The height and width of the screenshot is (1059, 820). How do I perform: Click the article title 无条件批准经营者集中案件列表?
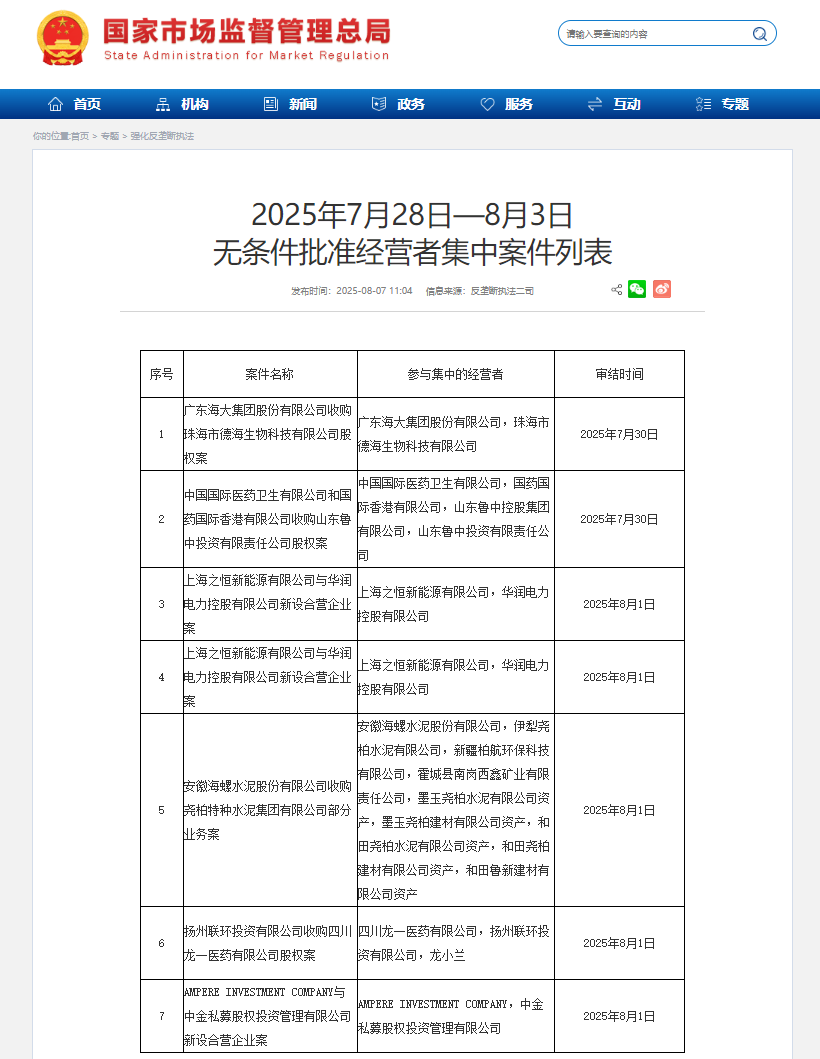(x=413, y=253)
